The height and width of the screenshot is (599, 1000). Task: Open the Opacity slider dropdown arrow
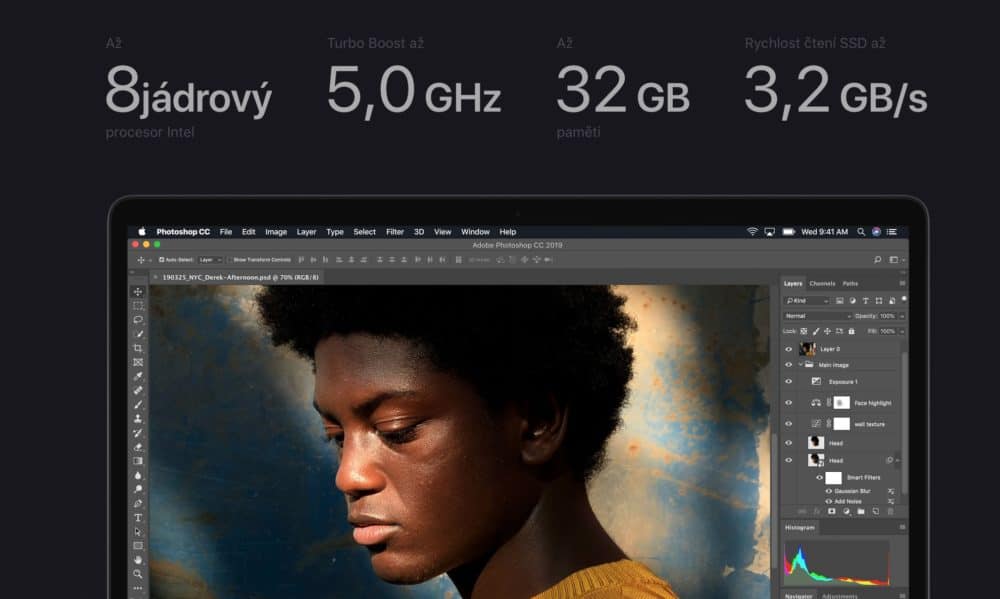click(x=902, y=316)
